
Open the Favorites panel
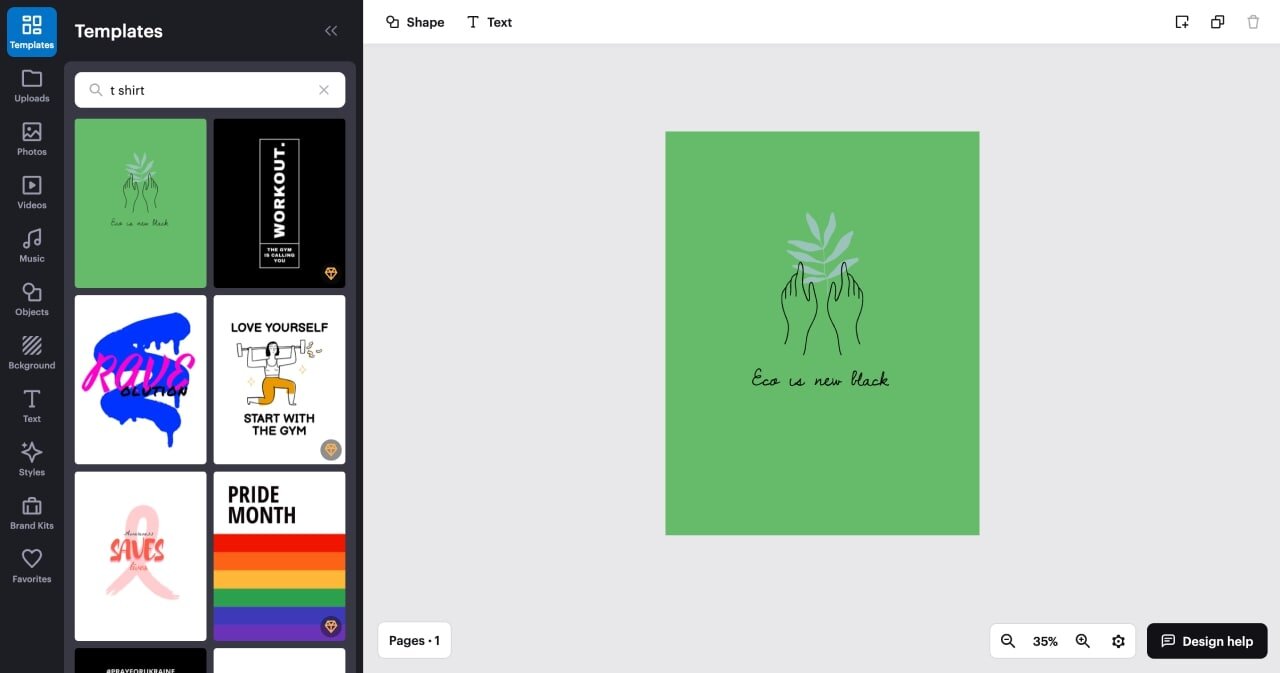click(x=32, y=566)
